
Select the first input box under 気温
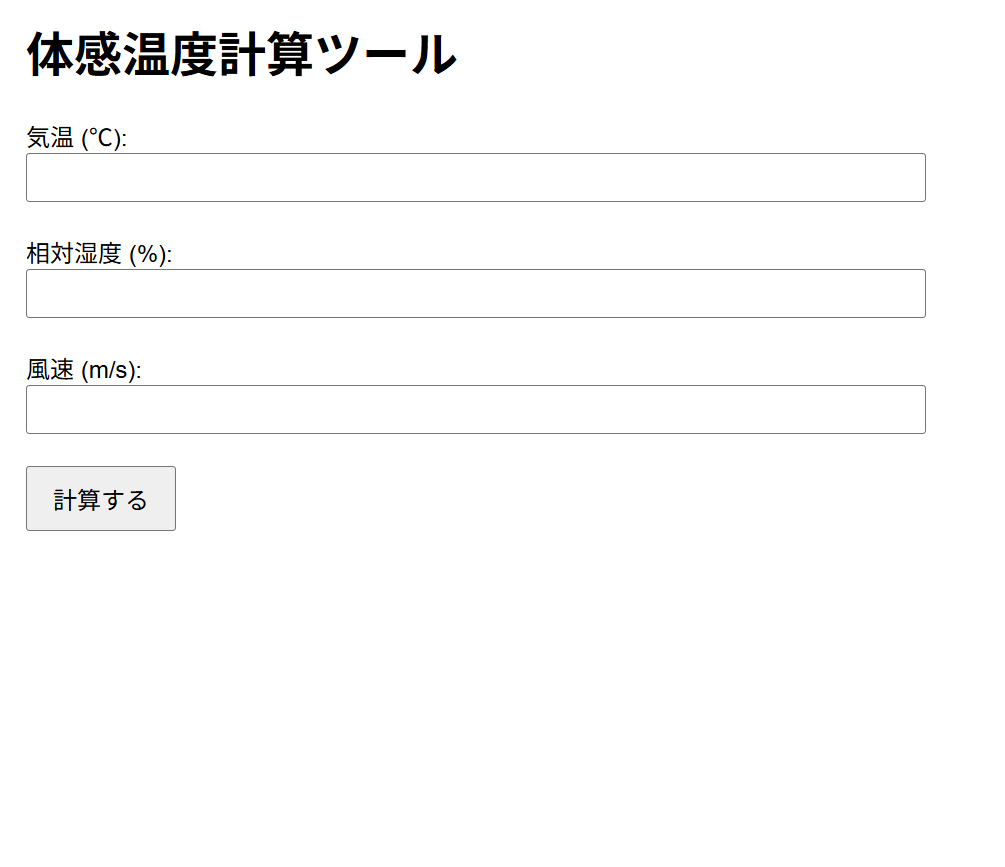point(475,178)
